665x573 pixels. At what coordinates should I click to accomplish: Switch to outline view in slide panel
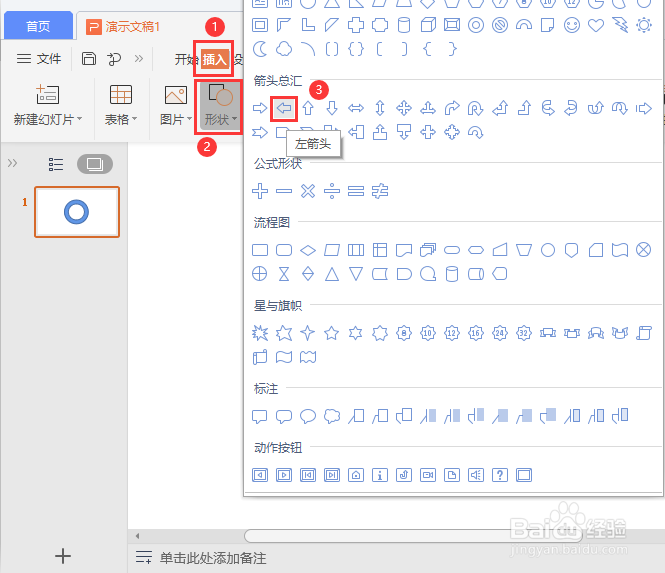56,164
